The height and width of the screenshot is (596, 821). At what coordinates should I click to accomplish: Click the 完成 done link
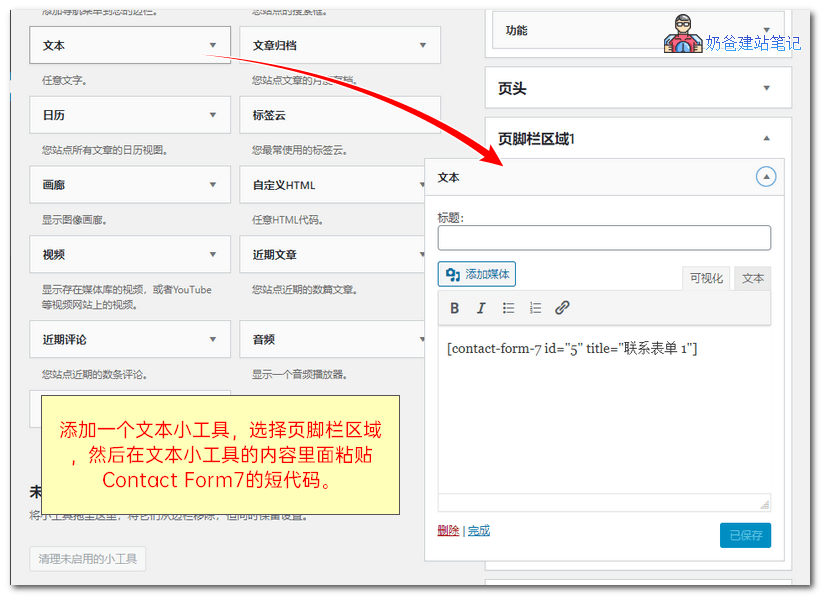click(478, 530)
